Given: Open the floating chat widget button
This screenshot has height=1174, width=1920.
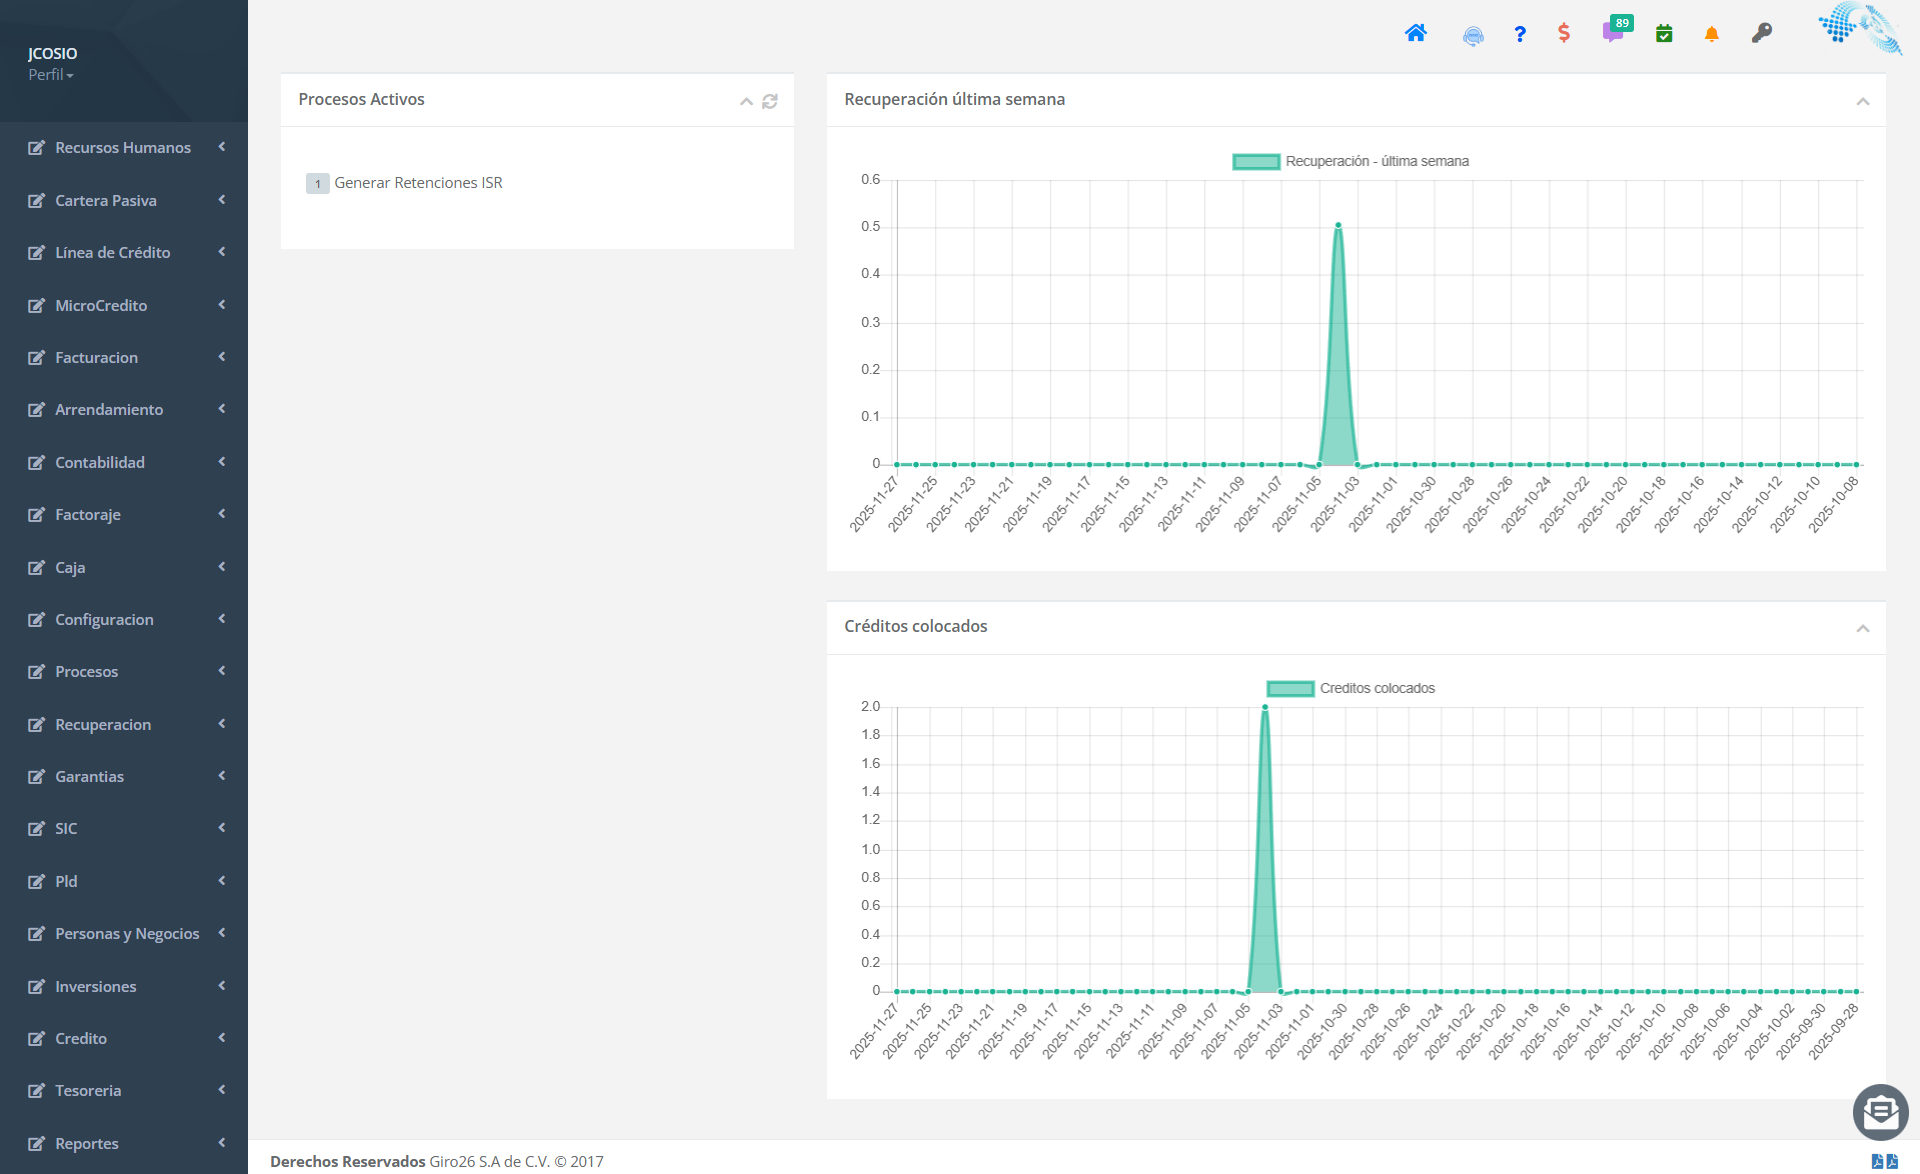Looking at the screenshot, I should point(1880,1111).
